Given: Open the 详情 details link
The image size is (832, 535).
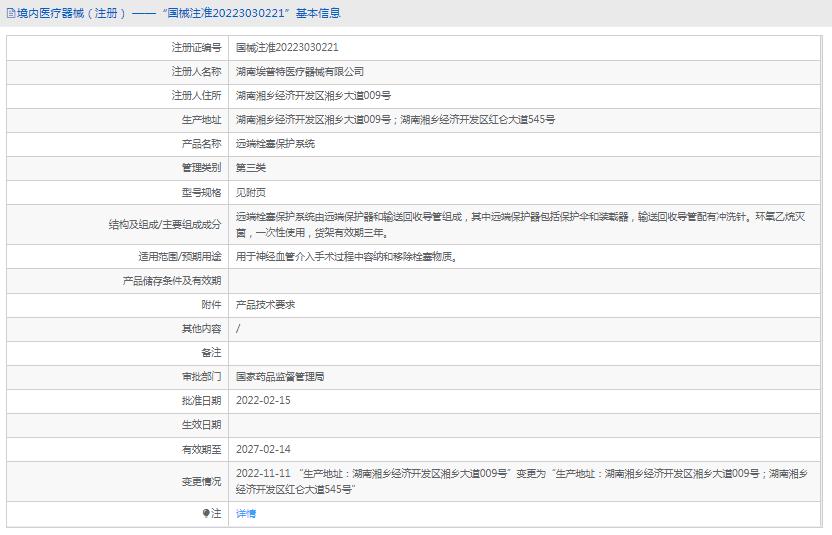Looking at the screenshot, I should [x=246, y=514].
